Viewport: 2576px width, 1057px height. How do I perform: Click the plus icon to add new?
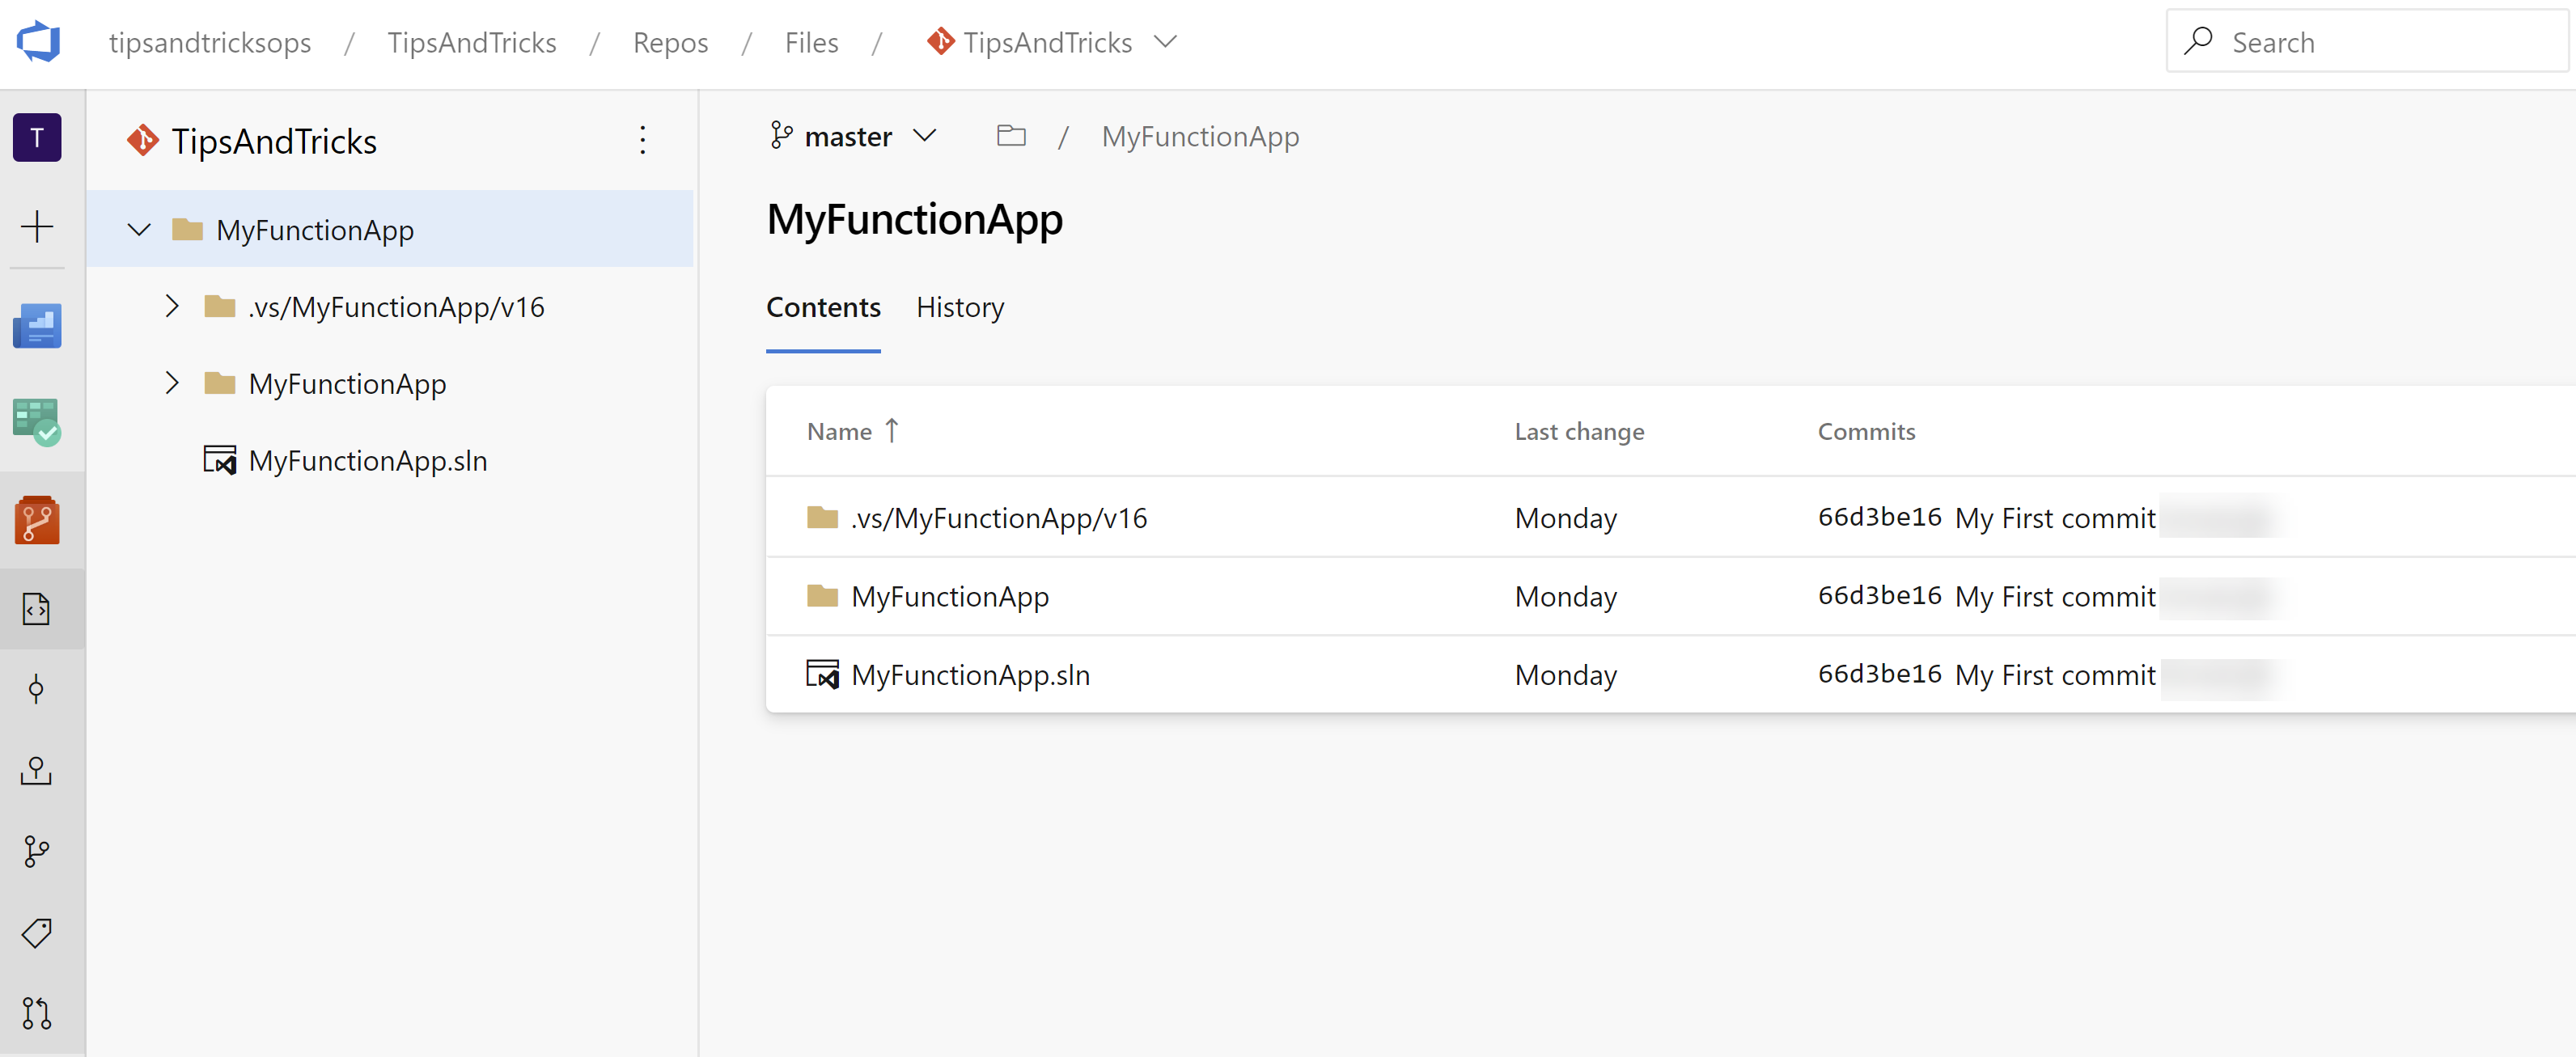(x=37, y=226)
